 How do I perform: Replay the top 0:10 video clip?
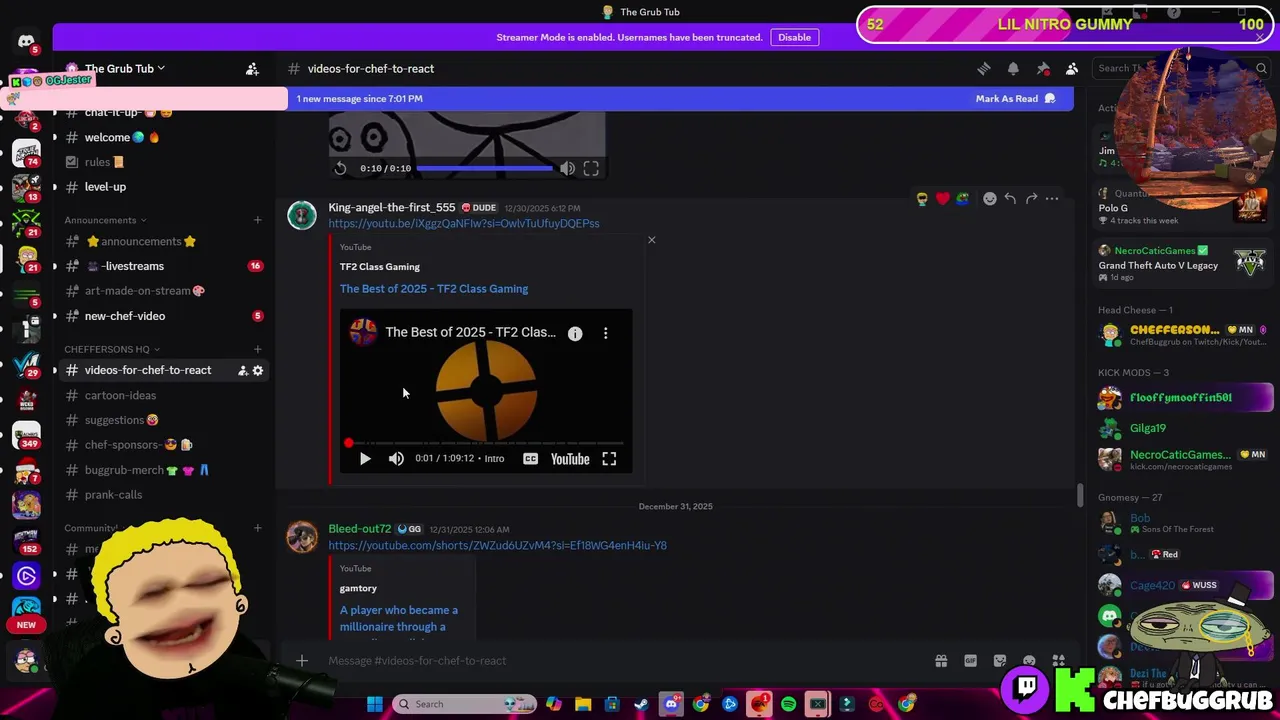tap(340, 168)
